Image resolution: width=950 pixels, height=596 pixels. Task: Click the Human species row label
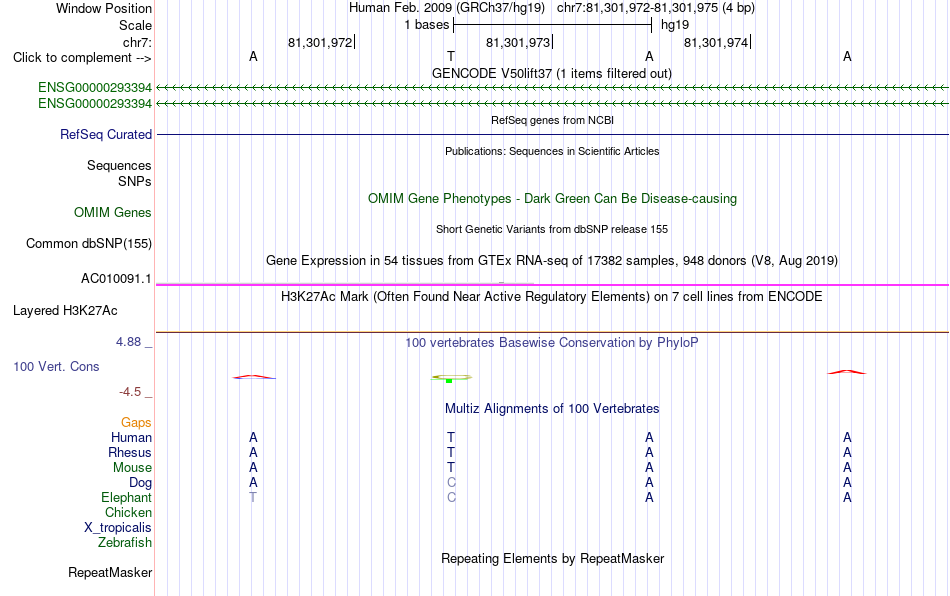click(x=131, y=437)
